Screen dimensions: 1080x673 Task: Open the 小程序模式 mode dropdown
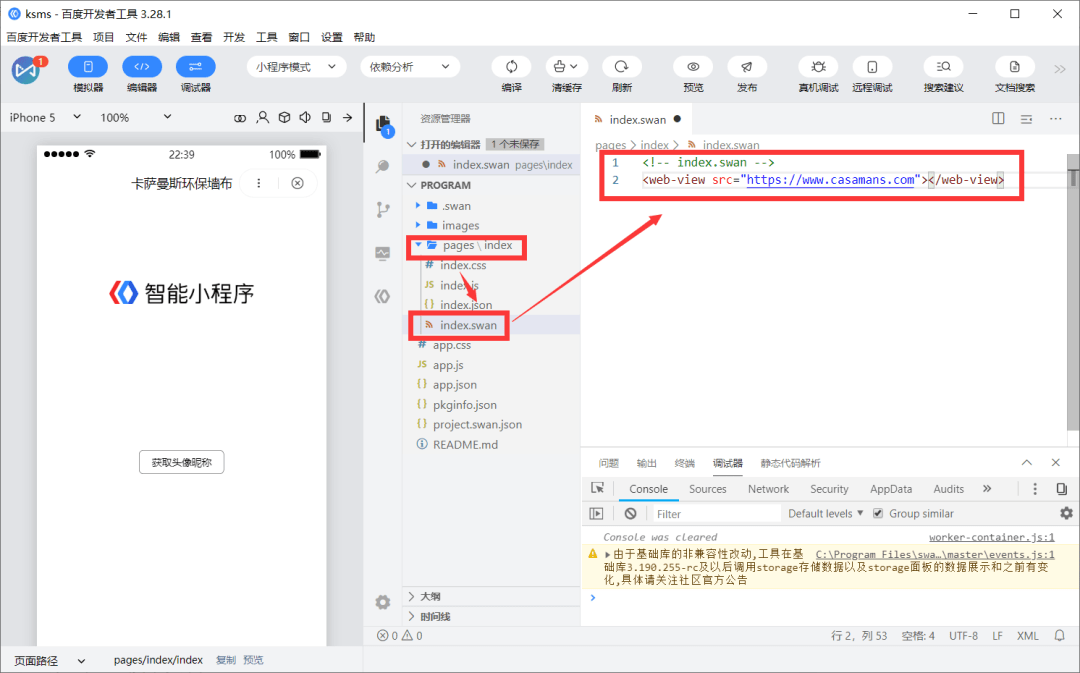coord(295,67)
